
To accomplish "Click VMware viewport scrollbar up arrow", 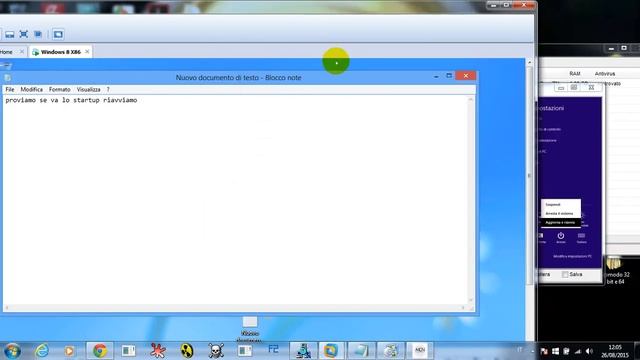I will tap(530, 62).
